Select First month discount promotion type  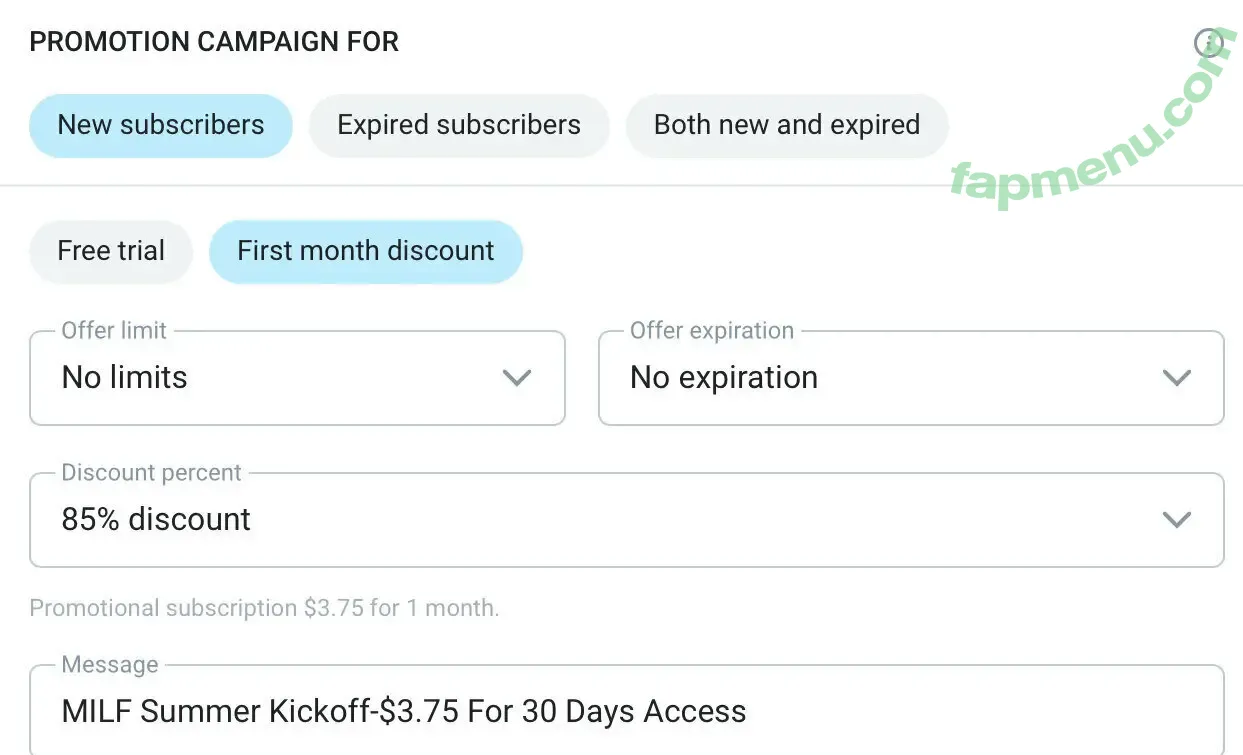click(366, 251)
